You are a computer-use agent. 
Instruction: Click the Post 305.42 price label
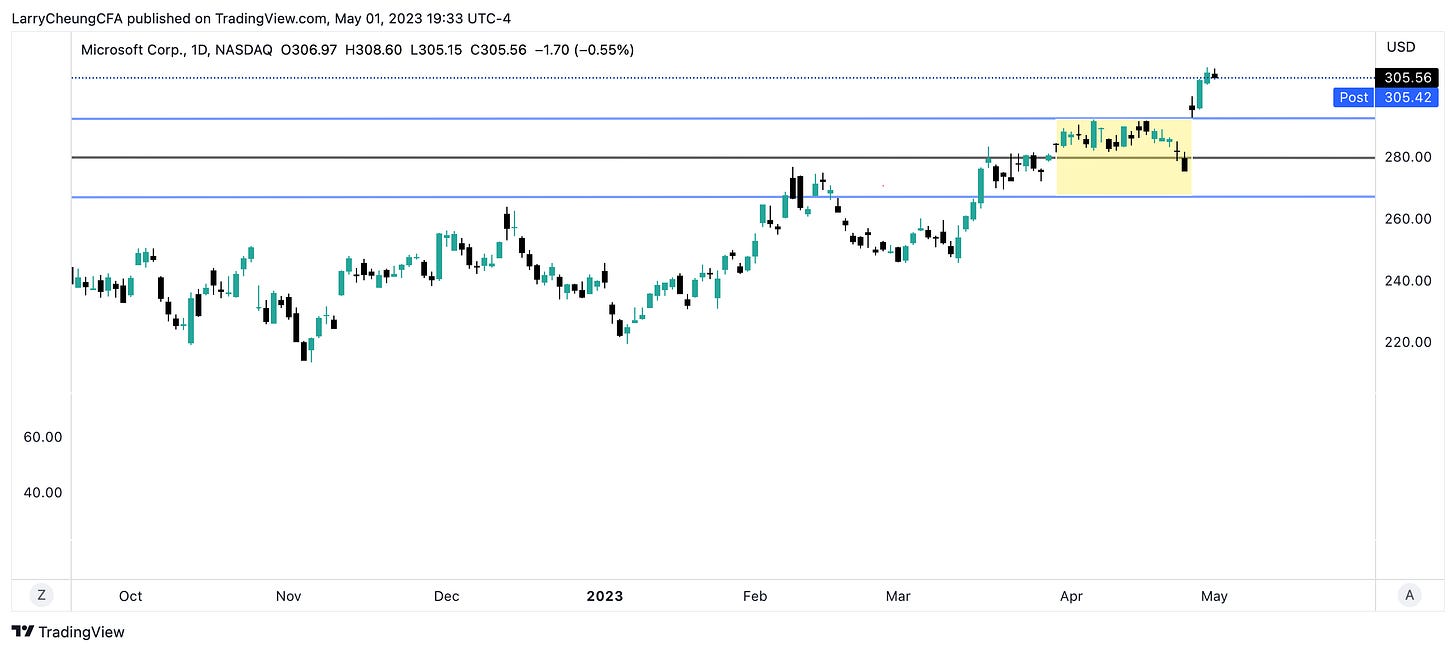pos(1387,97)
